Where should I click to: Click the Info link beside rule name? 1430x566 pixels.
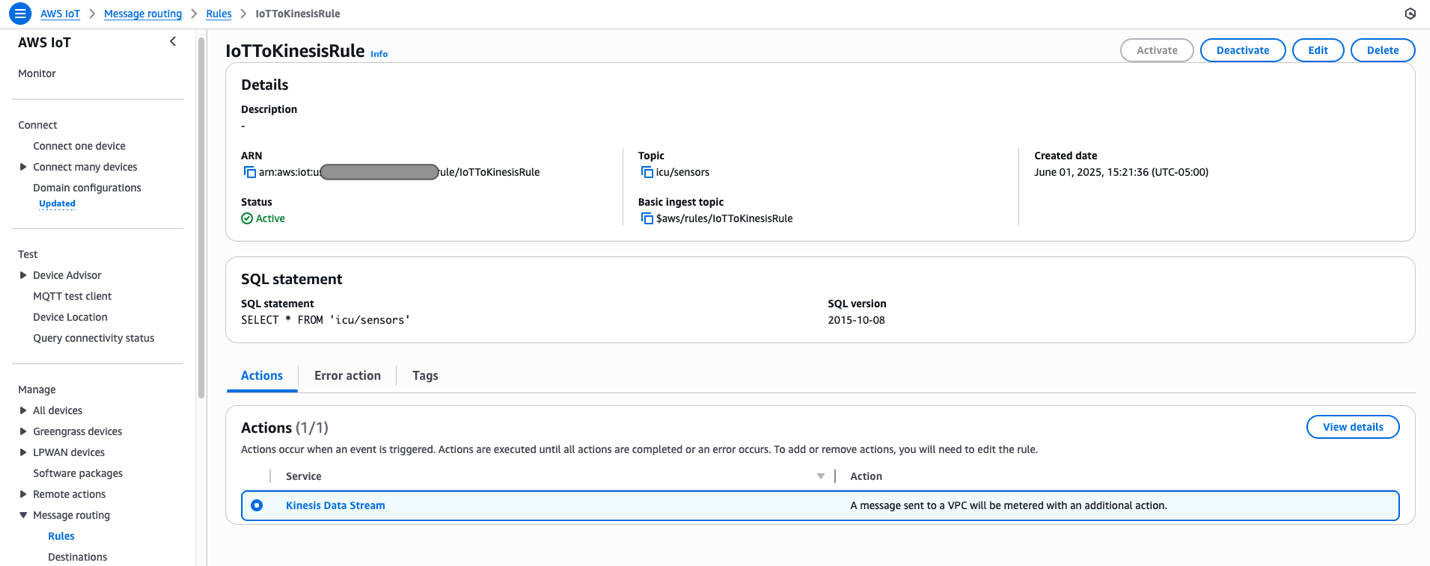coord(379,54)
